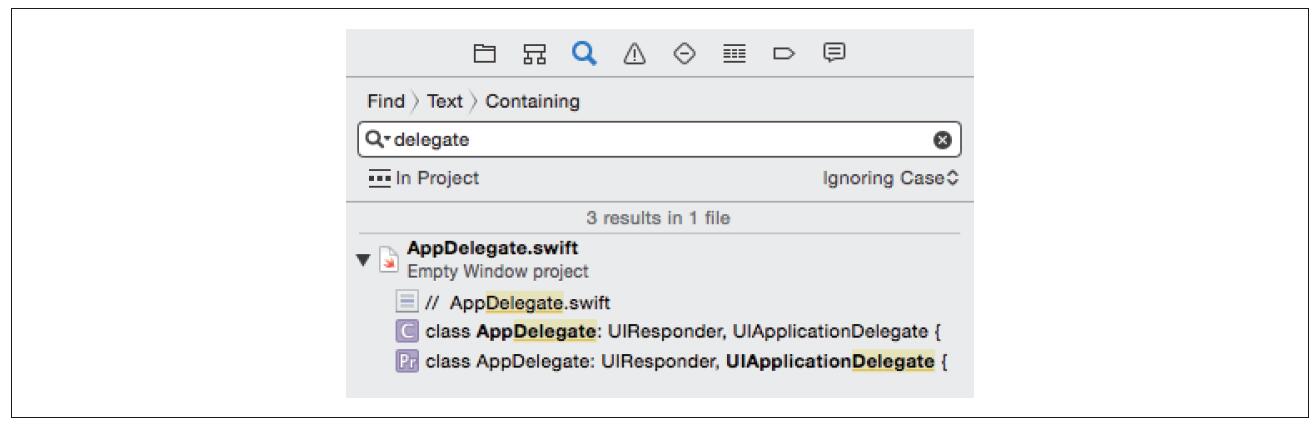1315x424 pixels.
Task: Open the Debug navigator lines icon
Action: 732,51
